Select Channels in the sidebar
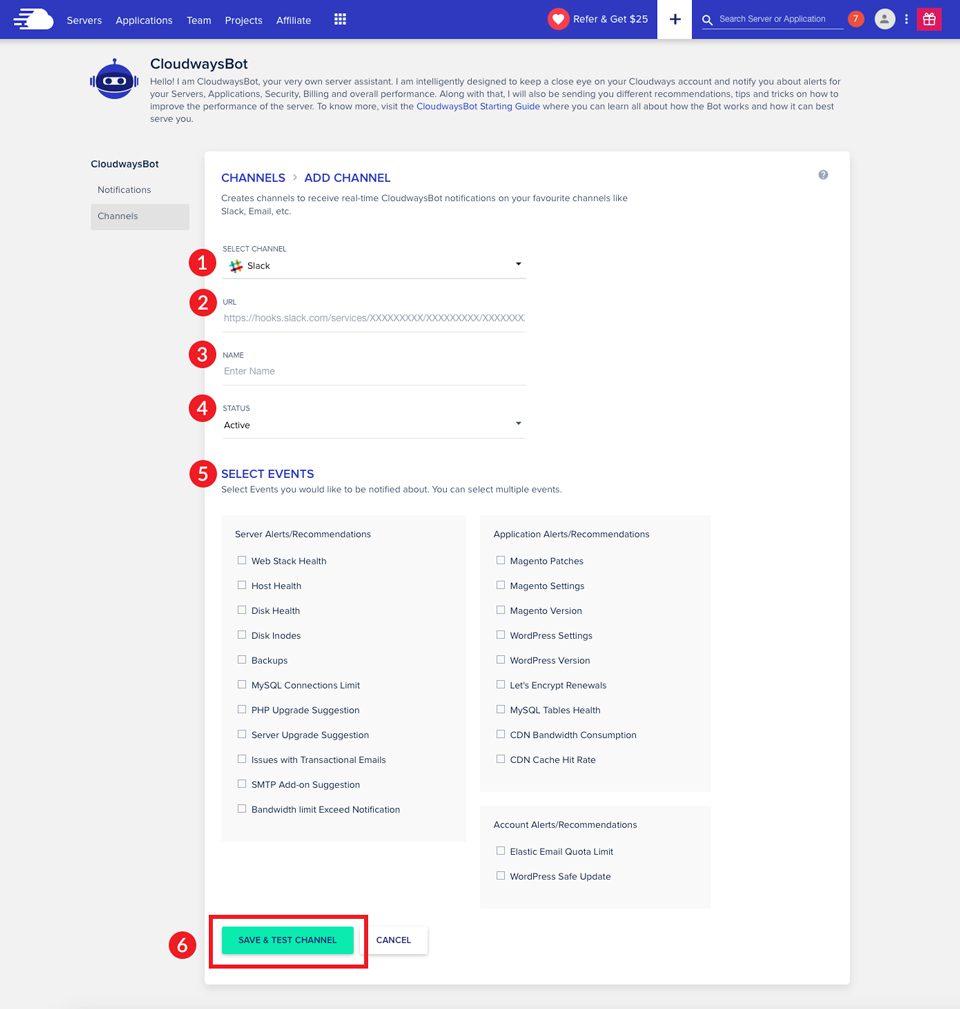This screenshot has width=960, height=1009. [x=140, y=216]
